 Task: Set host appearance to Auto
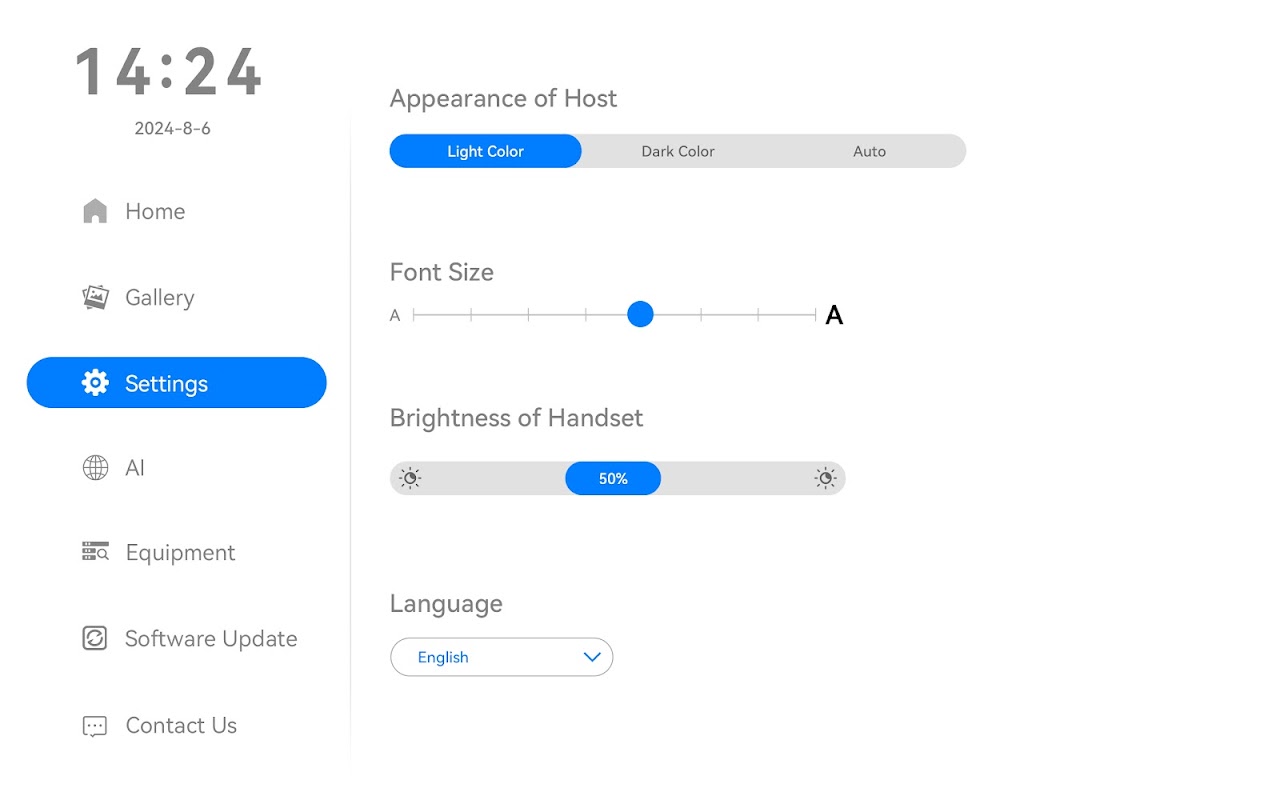click(869, 151)
